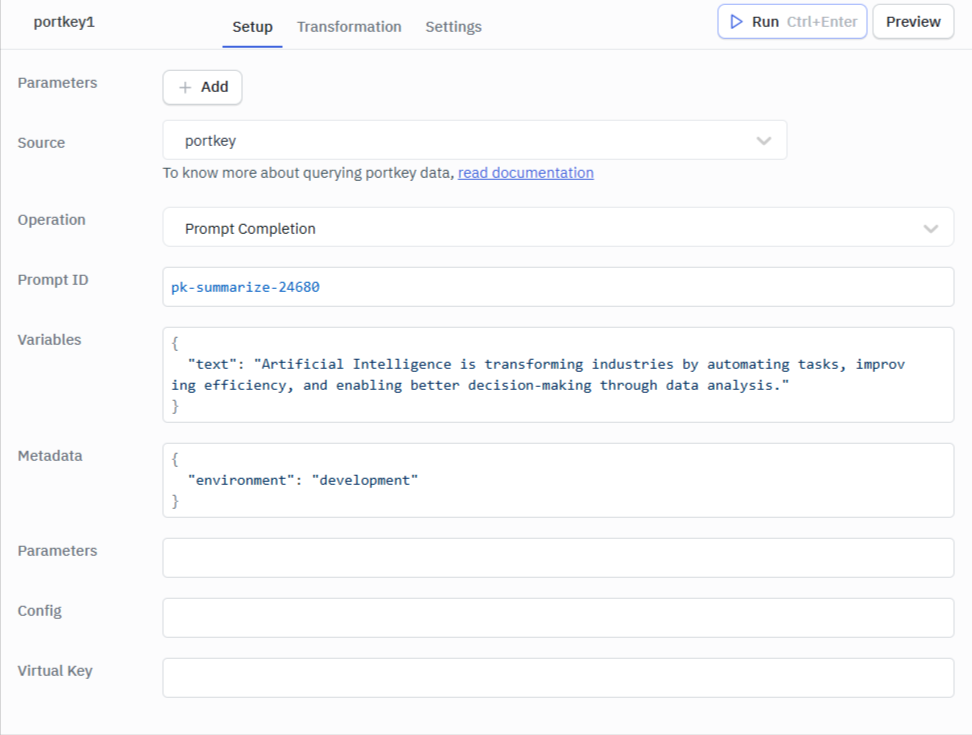The height and width of the screenshot is (735, 972).
Task: Switch to the Transformation tab
Action: tap(349, 27)
